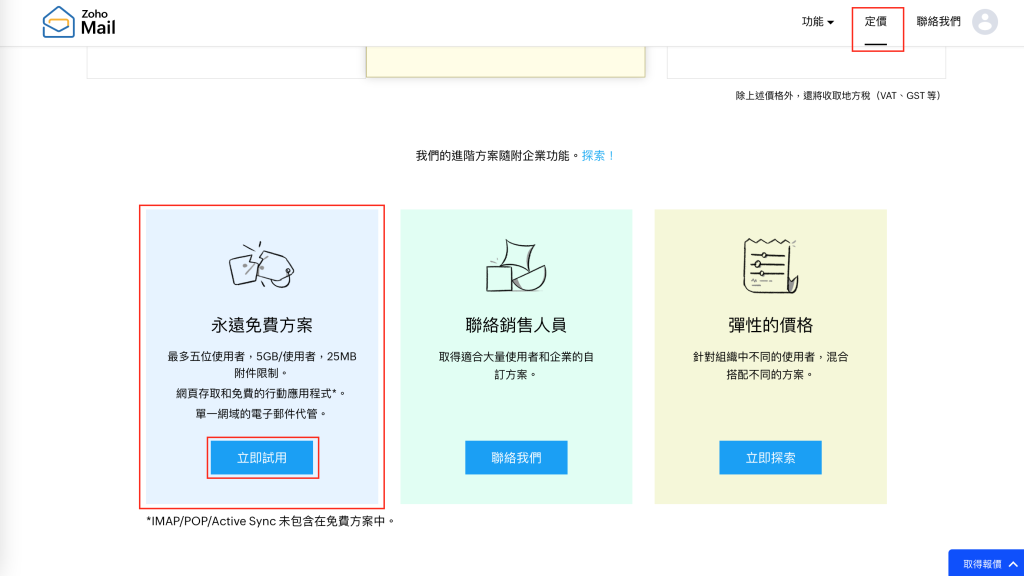The width and height of the screenshot is (1024, 576).
Task: Click the 聯絡銷售人員 card title
Action: pyautogui.click(x=516, y=325)
